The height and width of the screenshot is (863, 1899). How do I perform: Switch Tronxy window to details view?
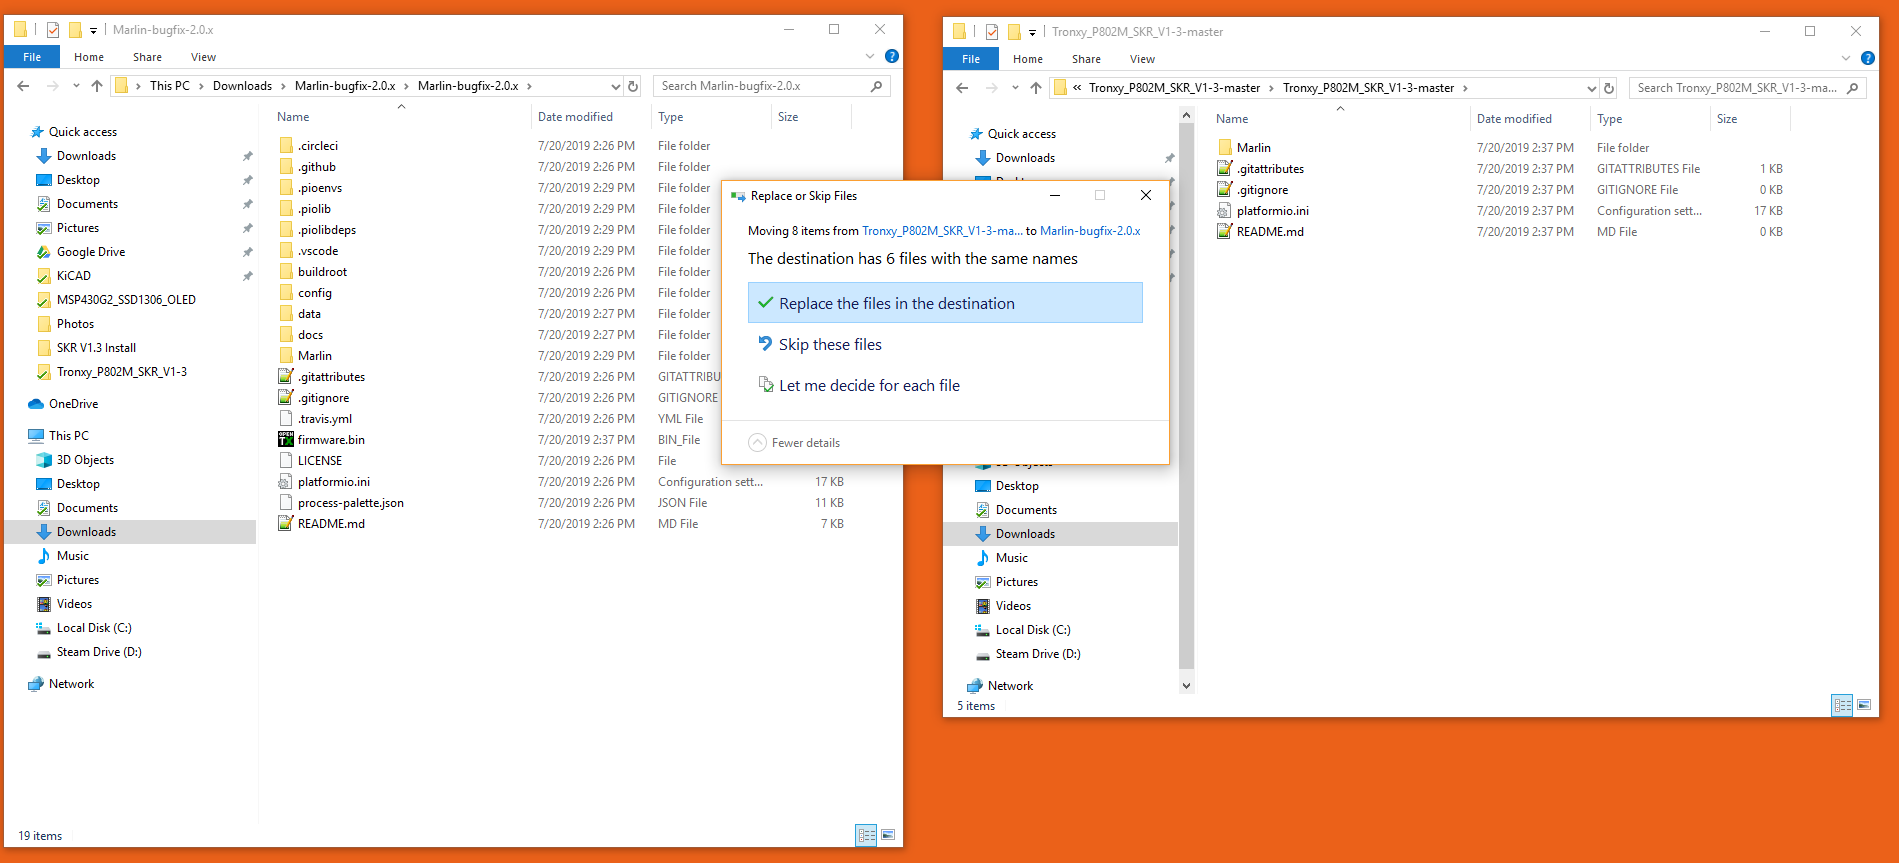coord(1842,705)
